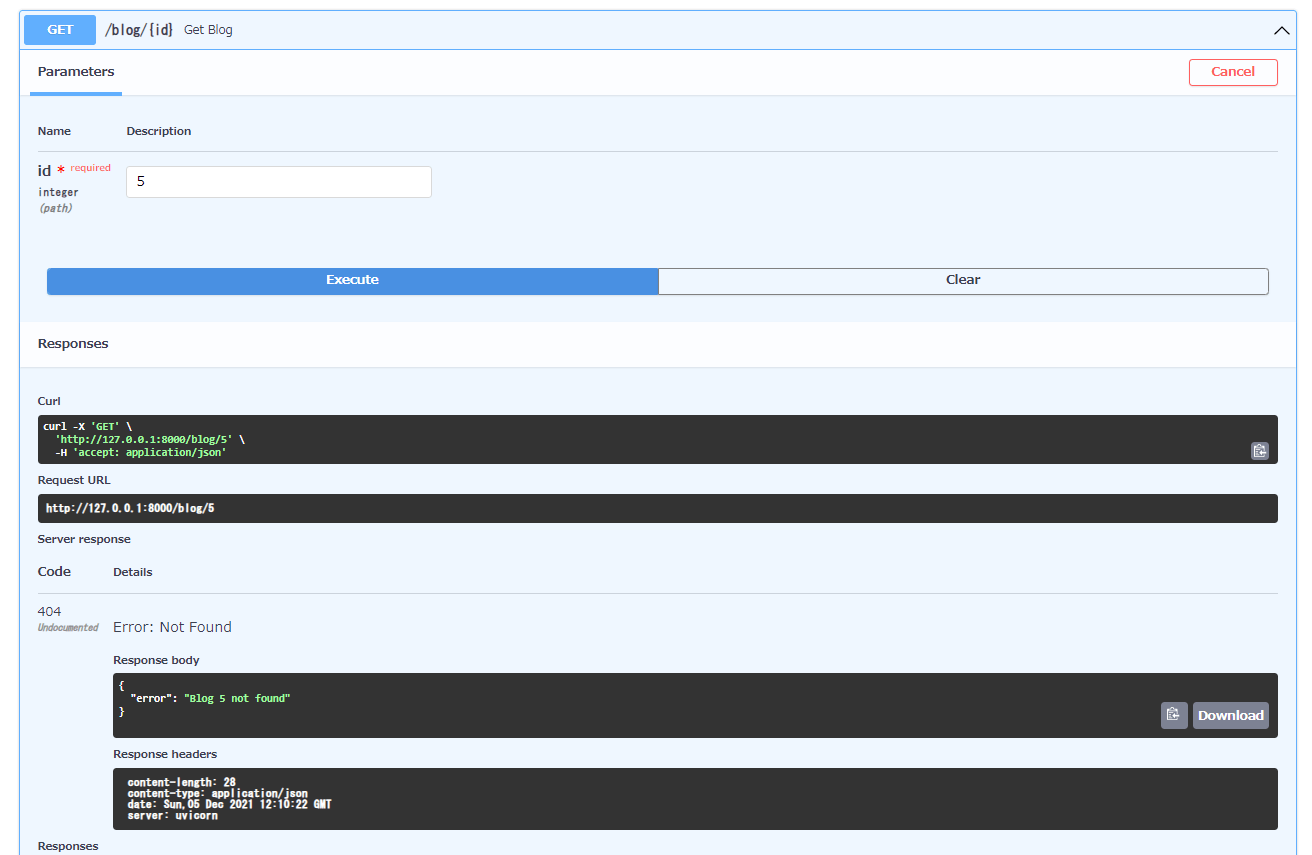Click the Error: Not Found message
This screenshot has width=1312, height=855.
pos(172,626)
